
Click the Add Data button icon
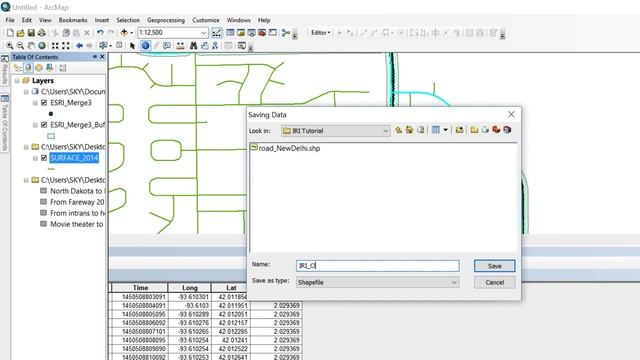[124, 33]
